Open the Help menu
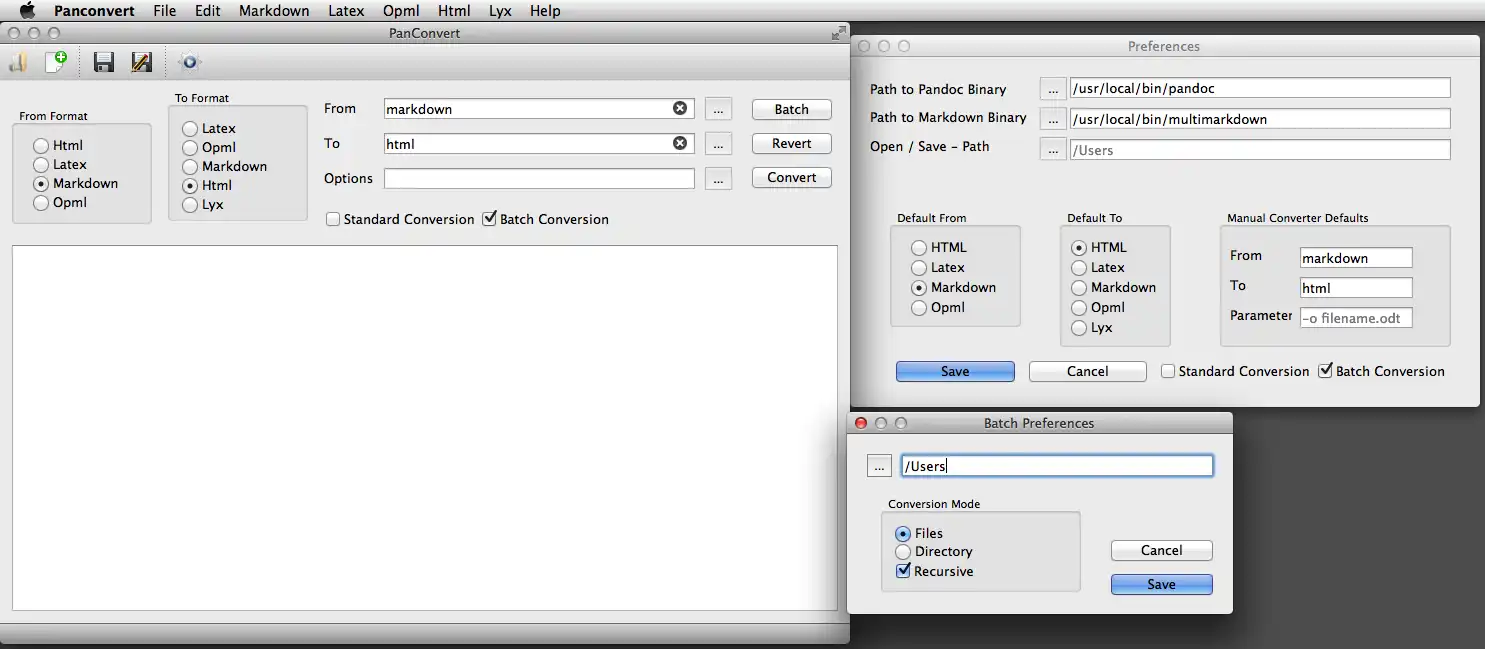The width and height of the screenshot is (1485, 649). click(x=545, y=11)
